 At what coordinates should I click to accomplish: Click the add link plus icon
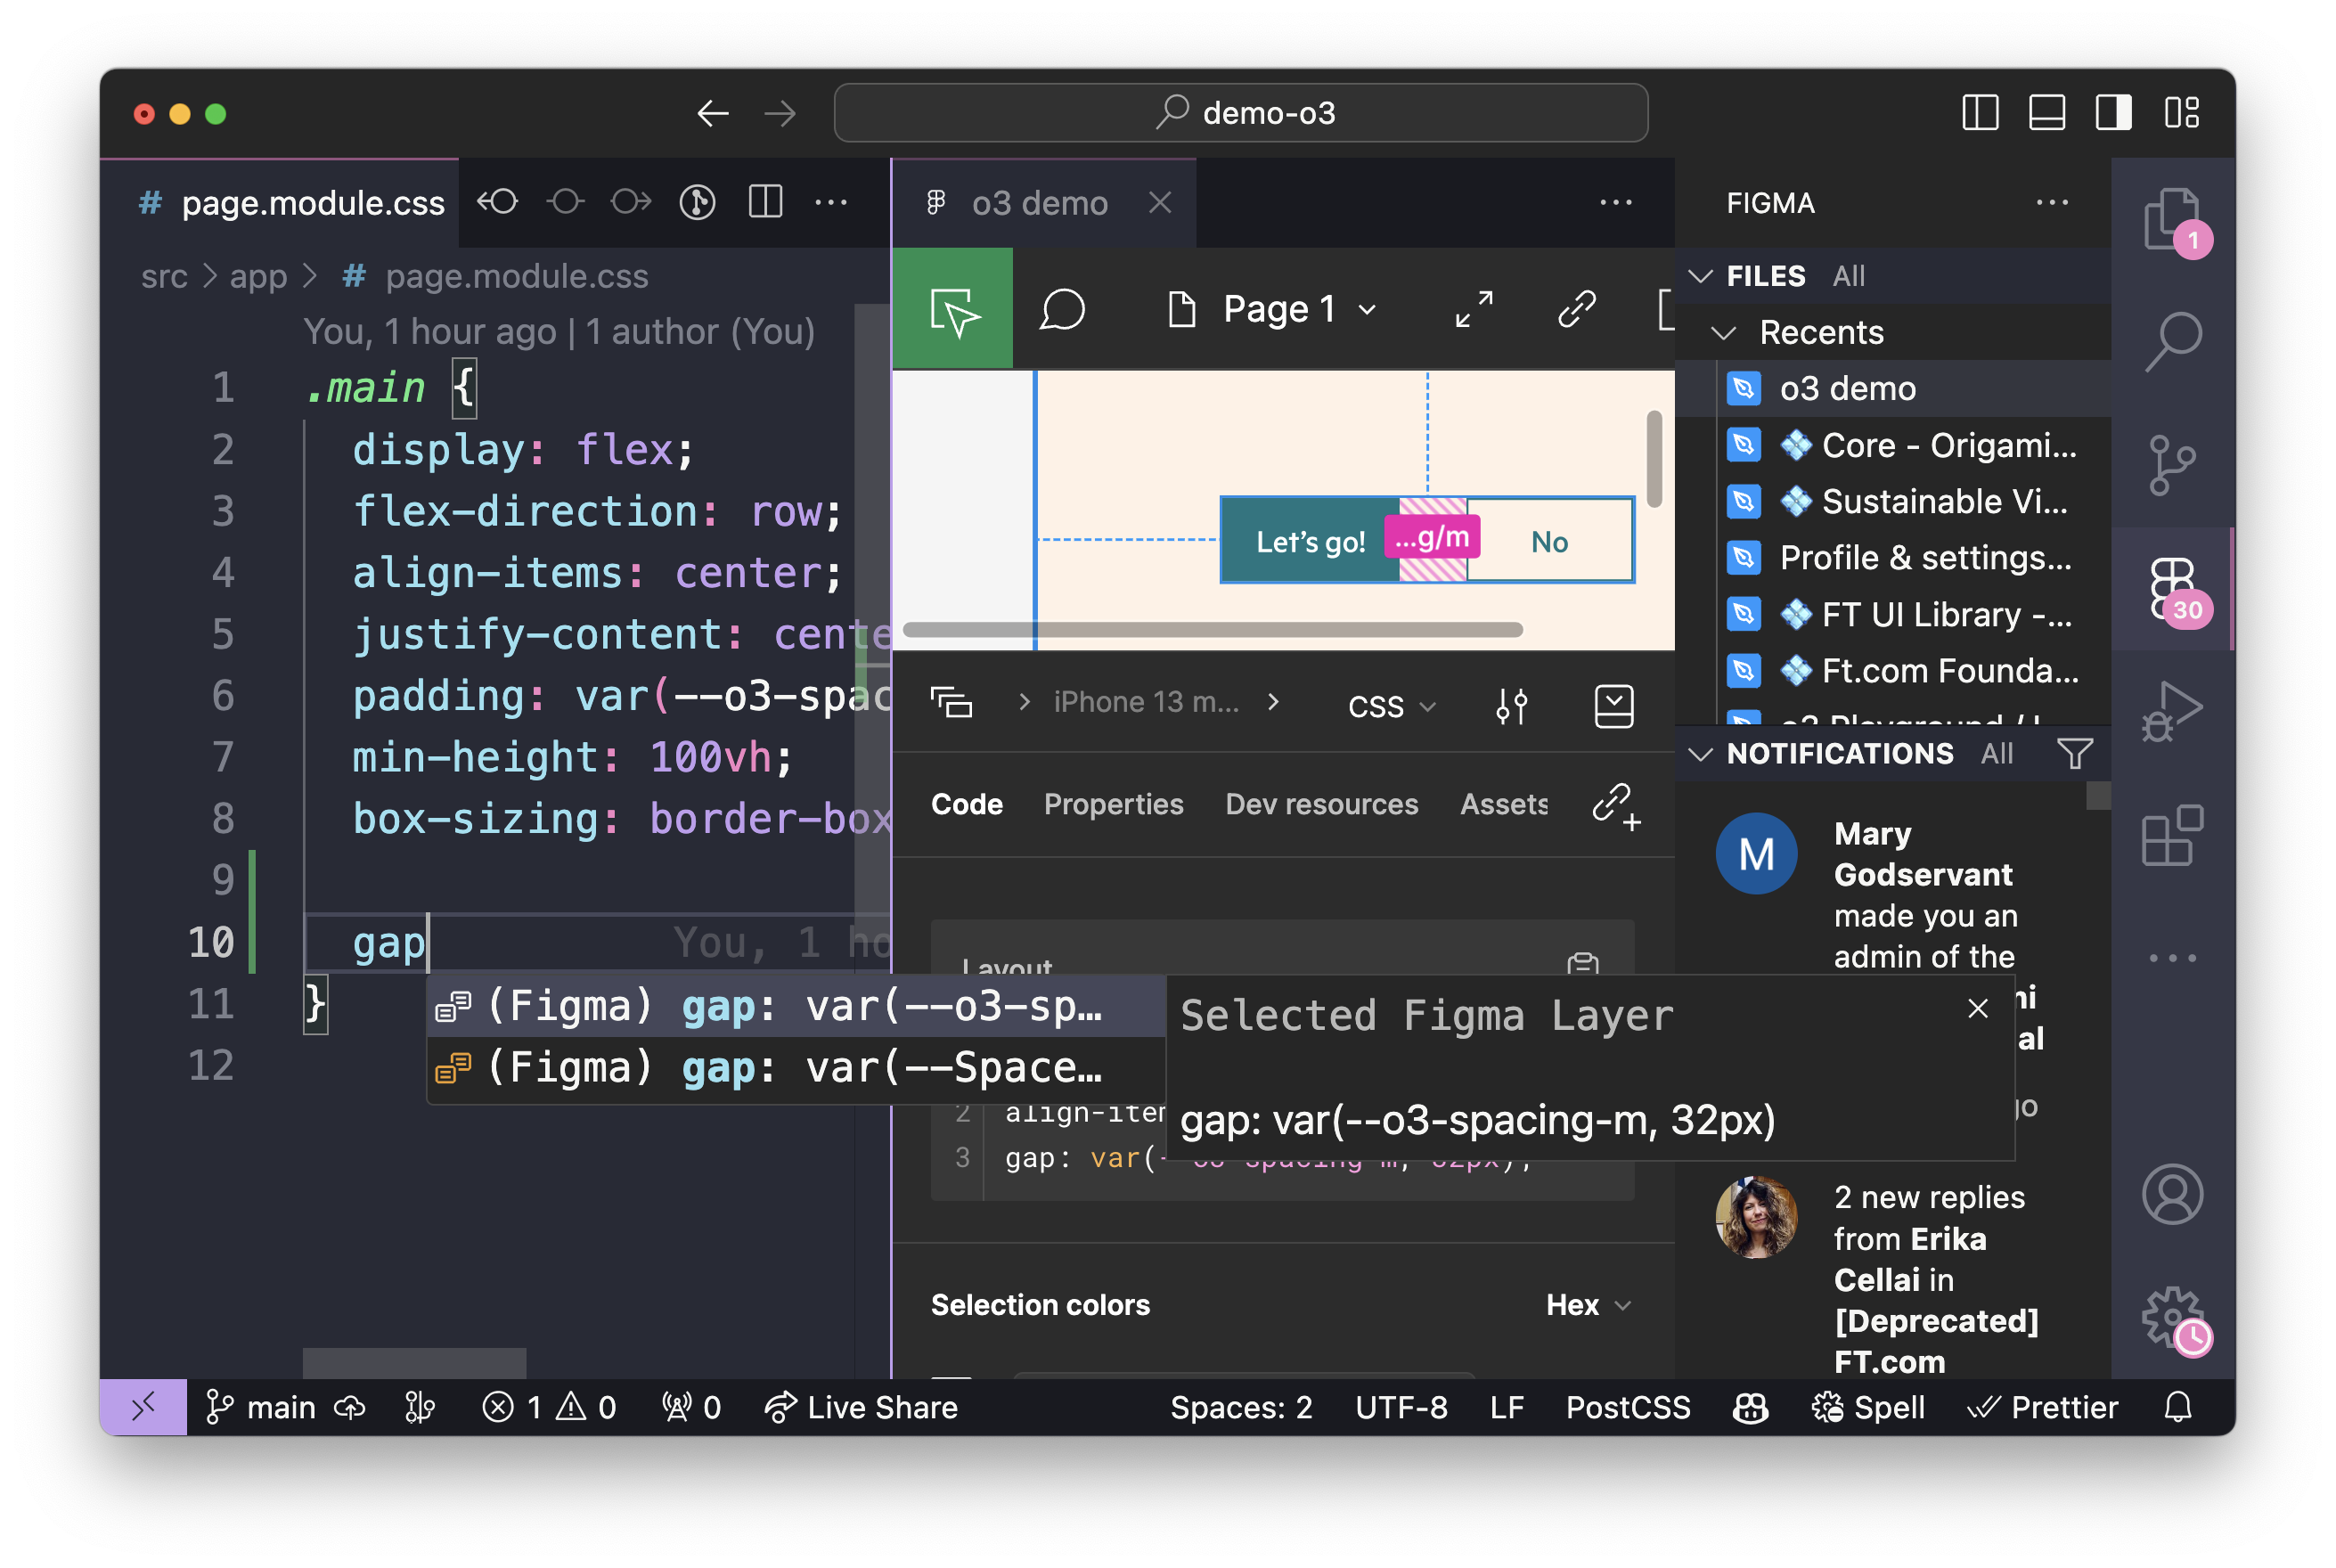click(x=1616, y=806)
